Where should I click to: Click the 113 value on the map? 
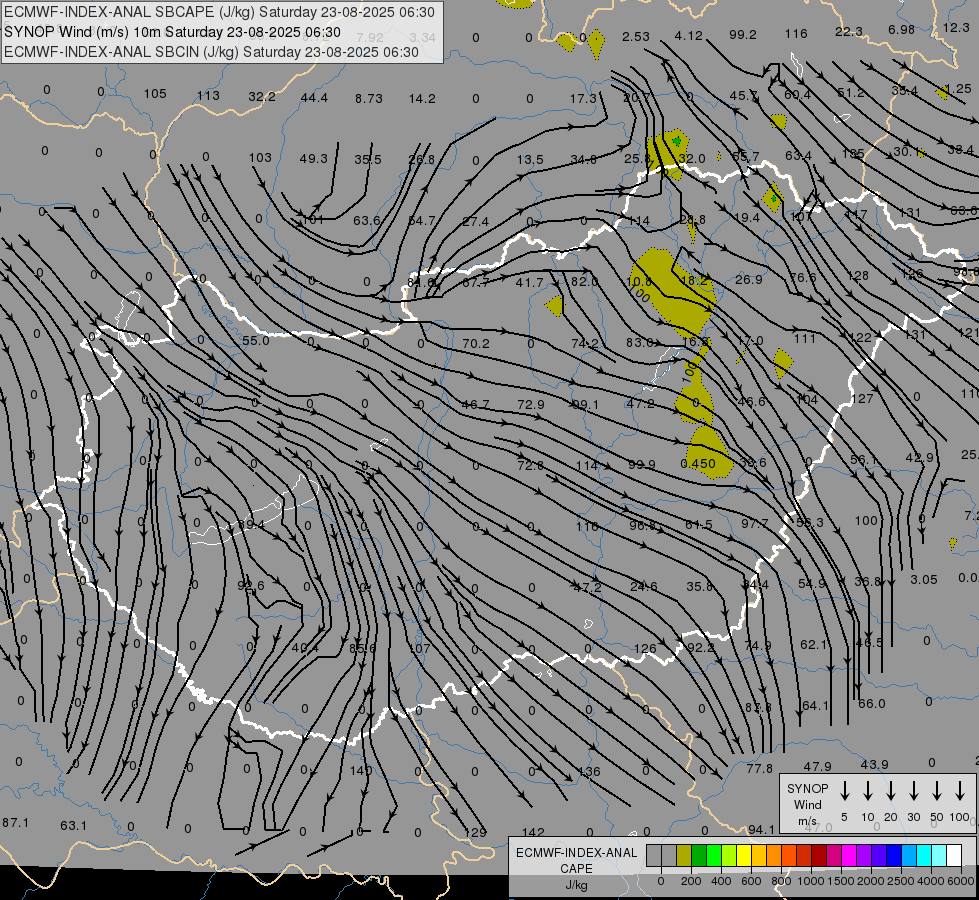click(208, 96)
